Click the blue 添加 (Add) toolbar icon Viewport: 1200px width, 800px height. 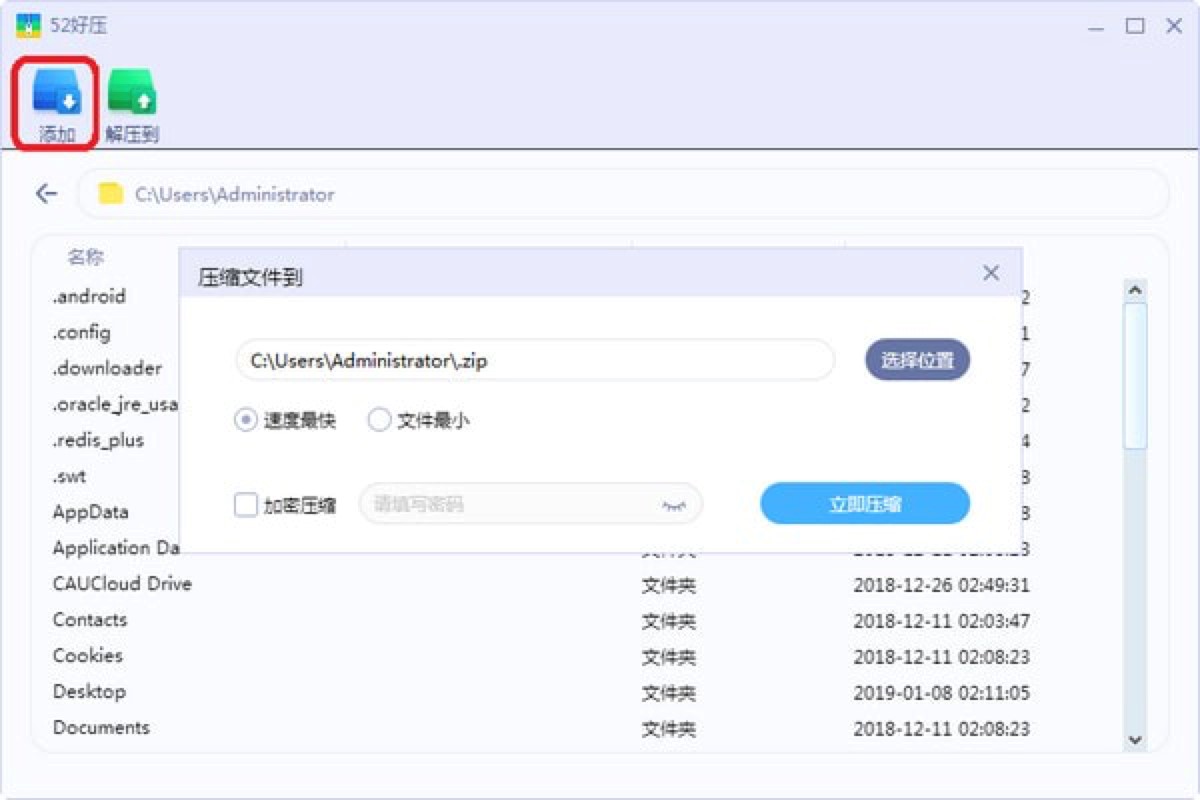pyautogui.click(x=56, y=93)
